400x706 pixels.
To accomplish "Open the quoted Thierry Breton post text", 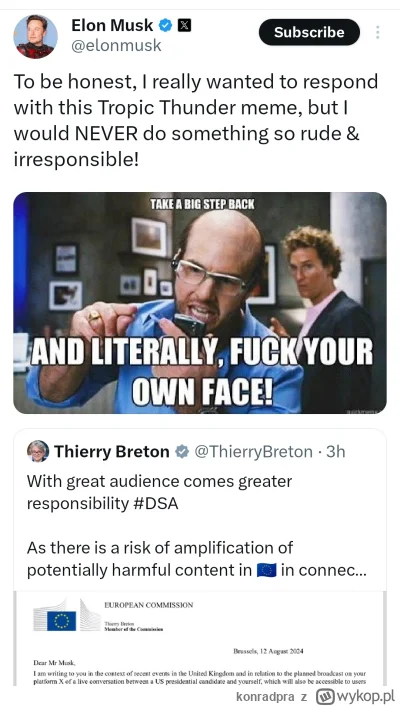I will point(196,526).
